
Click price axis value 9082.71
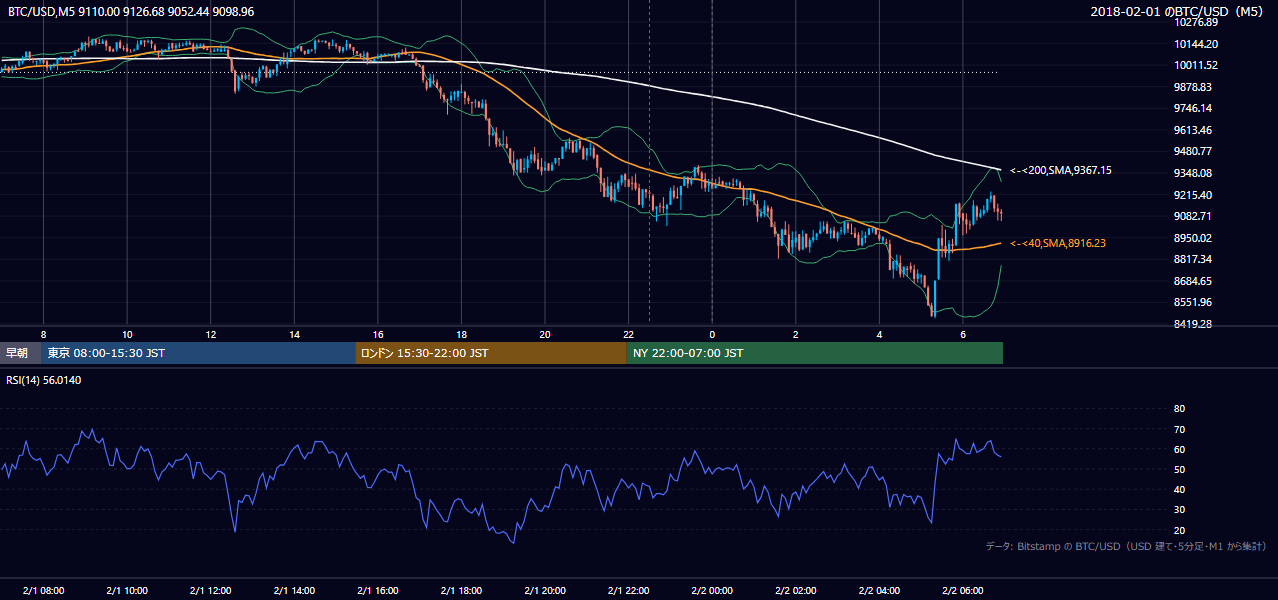coord(1193,216)
